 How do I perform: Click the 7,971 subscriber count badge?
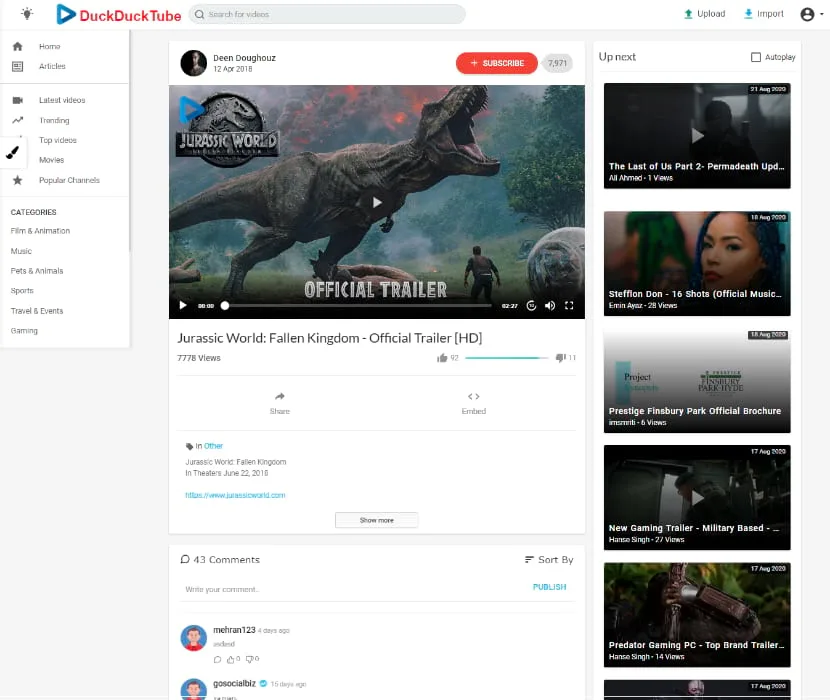coord(557,63)
